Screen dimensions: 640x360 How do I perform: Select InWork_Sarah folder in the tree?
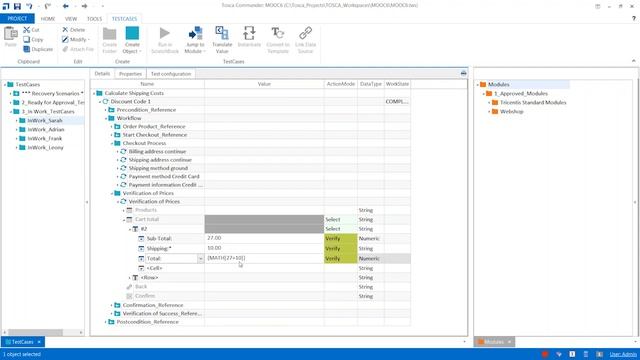point(45,120)
